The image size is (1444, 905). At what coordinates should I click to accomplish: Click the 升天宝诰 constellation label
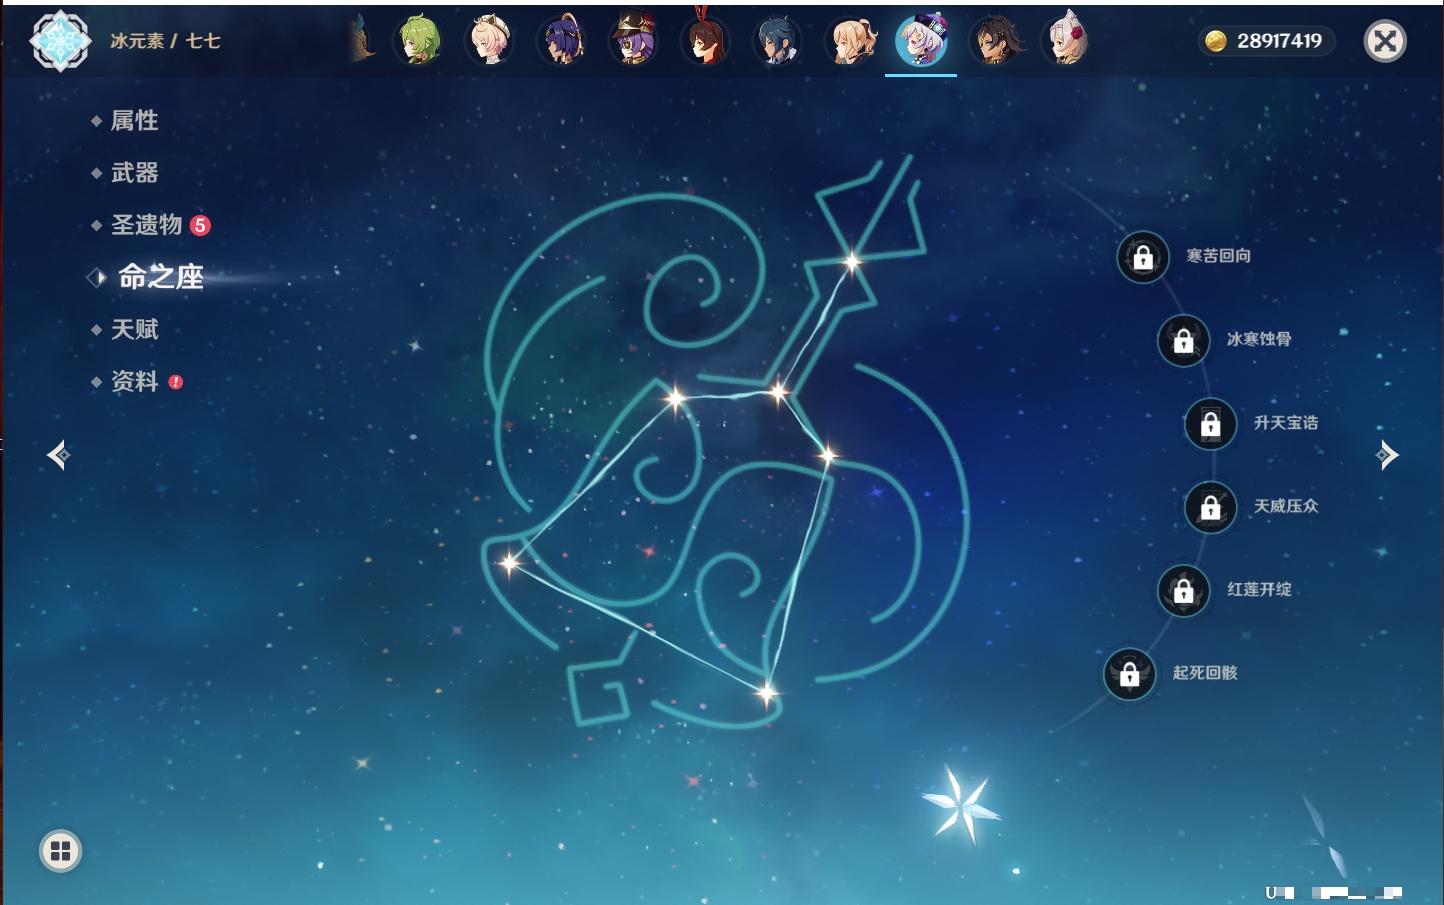tap(1286, 423)
